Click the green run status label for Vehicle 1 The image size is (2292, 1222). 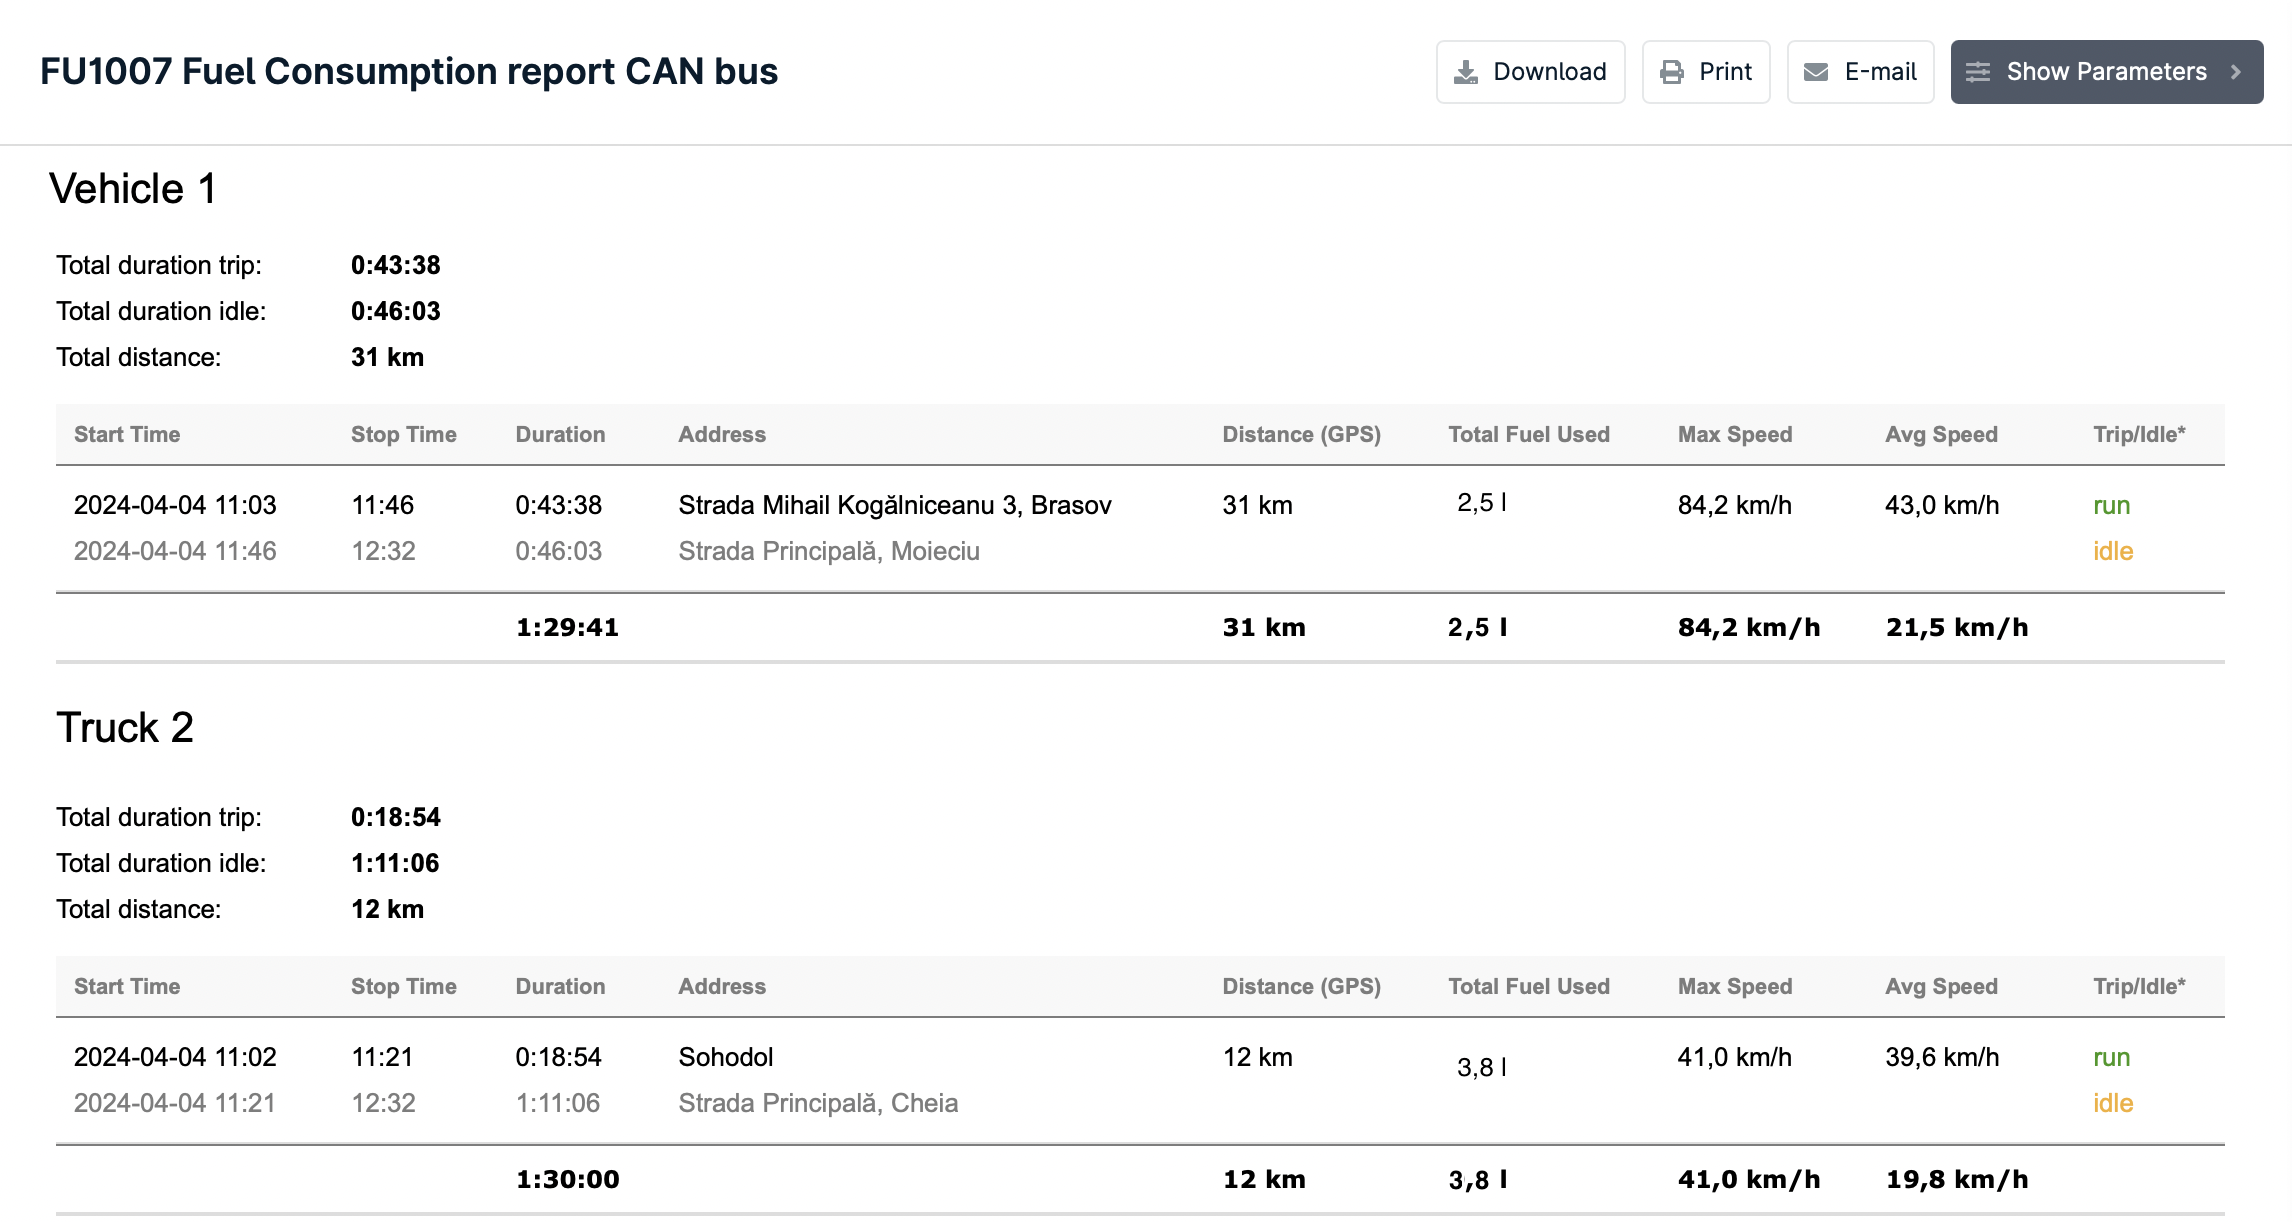pyautogui.click(x=2111, y=505)
